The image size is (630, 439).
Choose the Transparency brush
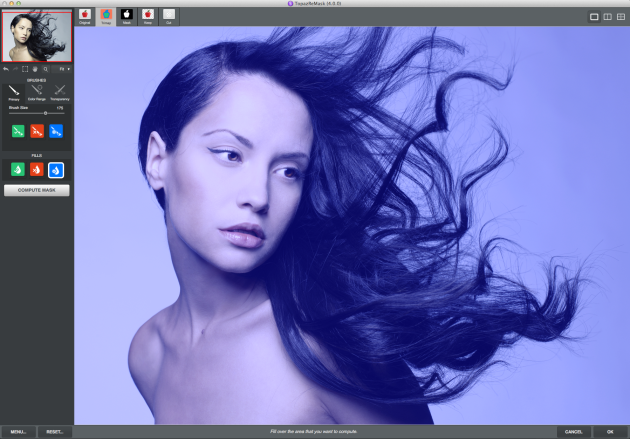pos(60,93)
